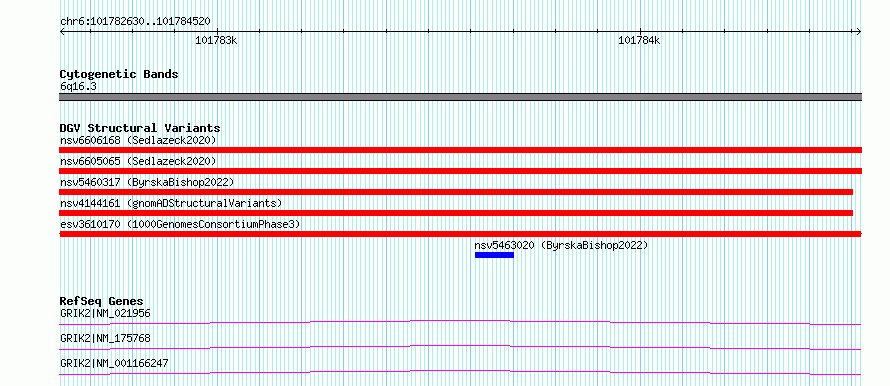Open nsv4144161 (gnomADStructuralVariants) label
The width and height of the screenshot is (890, 386).
[x=171, y=203]
